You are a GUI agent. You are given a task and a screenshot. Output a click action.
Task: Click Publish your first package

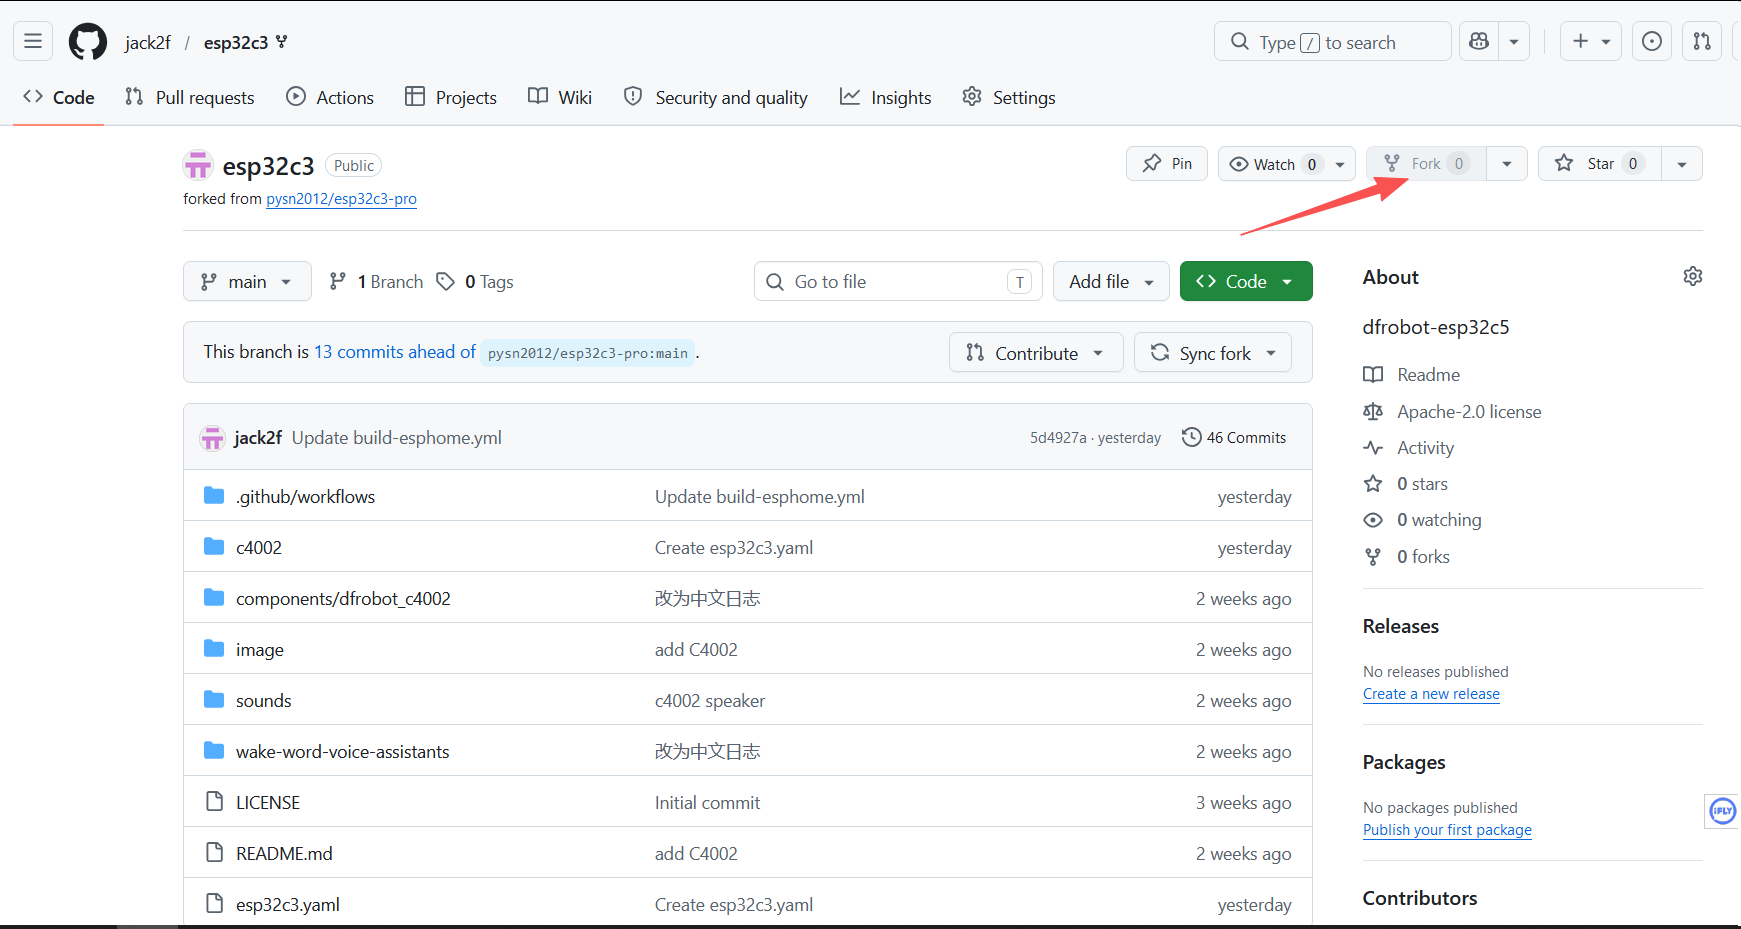click(x=1447, y=830)
